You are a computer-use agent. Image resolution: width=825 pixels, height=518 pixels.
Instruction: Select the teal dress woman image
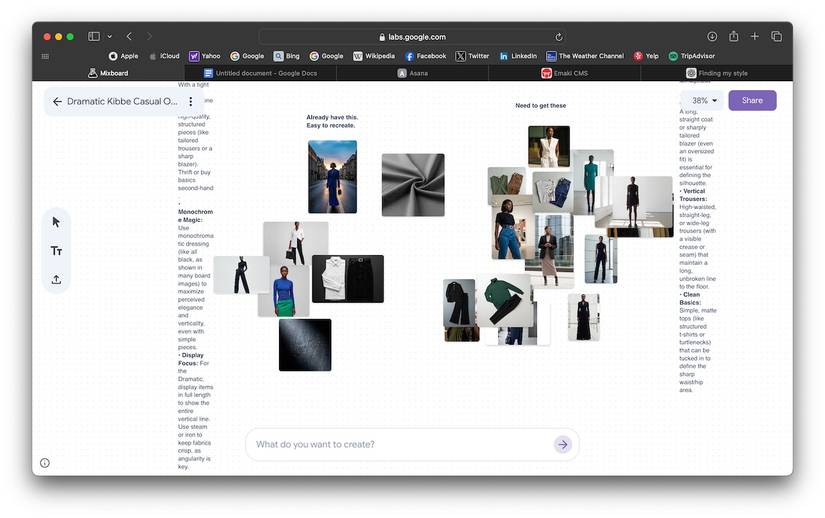click(592, 182)
